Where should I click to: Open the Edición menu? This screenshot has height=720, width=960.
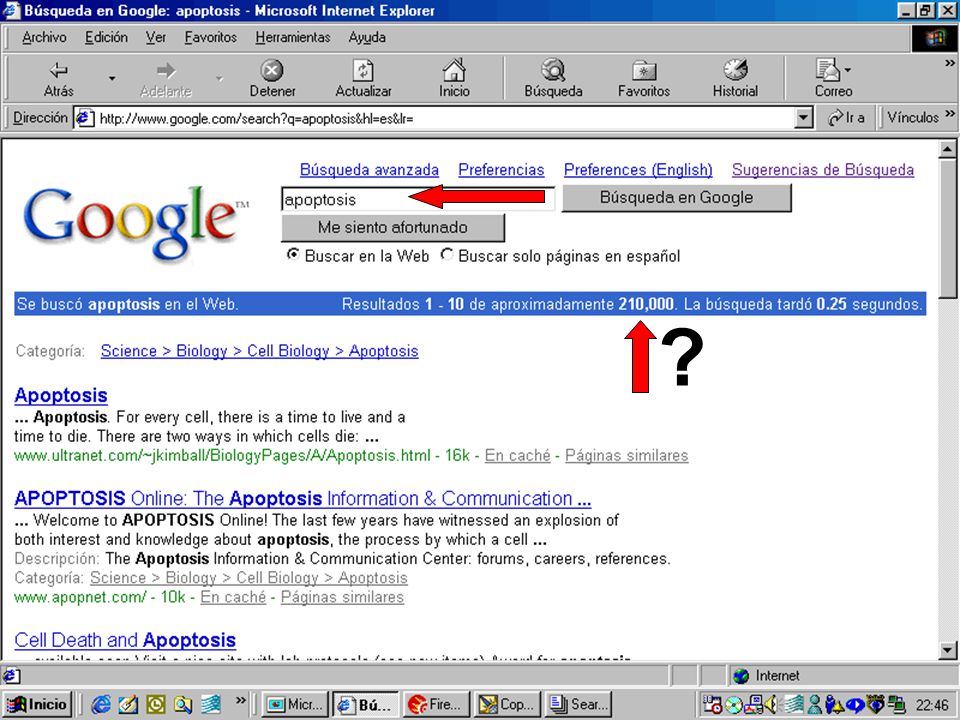[x=106, y=37]
